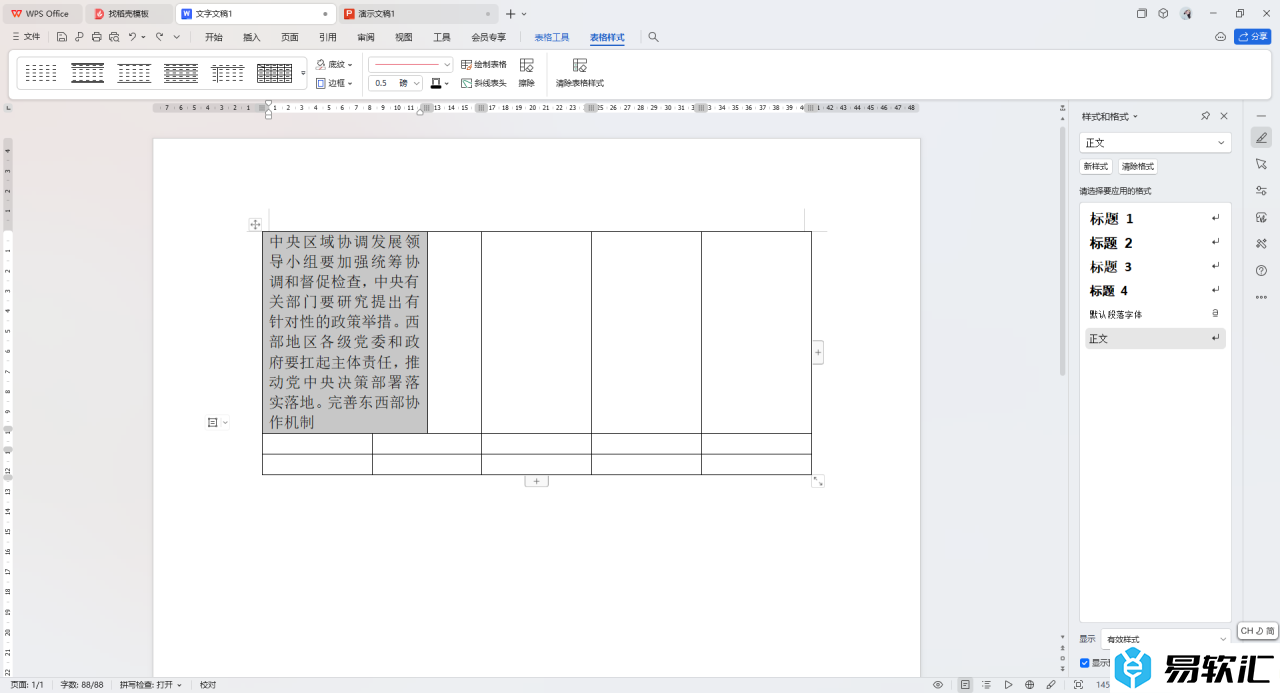Click the vertical document scrollbar

click(1062, 250)
